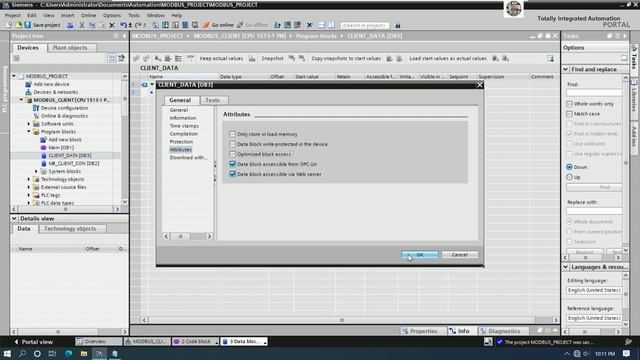Open the Editing language dropdown
The height and width of the screenshot is (360, 640).
click(594, 290)
